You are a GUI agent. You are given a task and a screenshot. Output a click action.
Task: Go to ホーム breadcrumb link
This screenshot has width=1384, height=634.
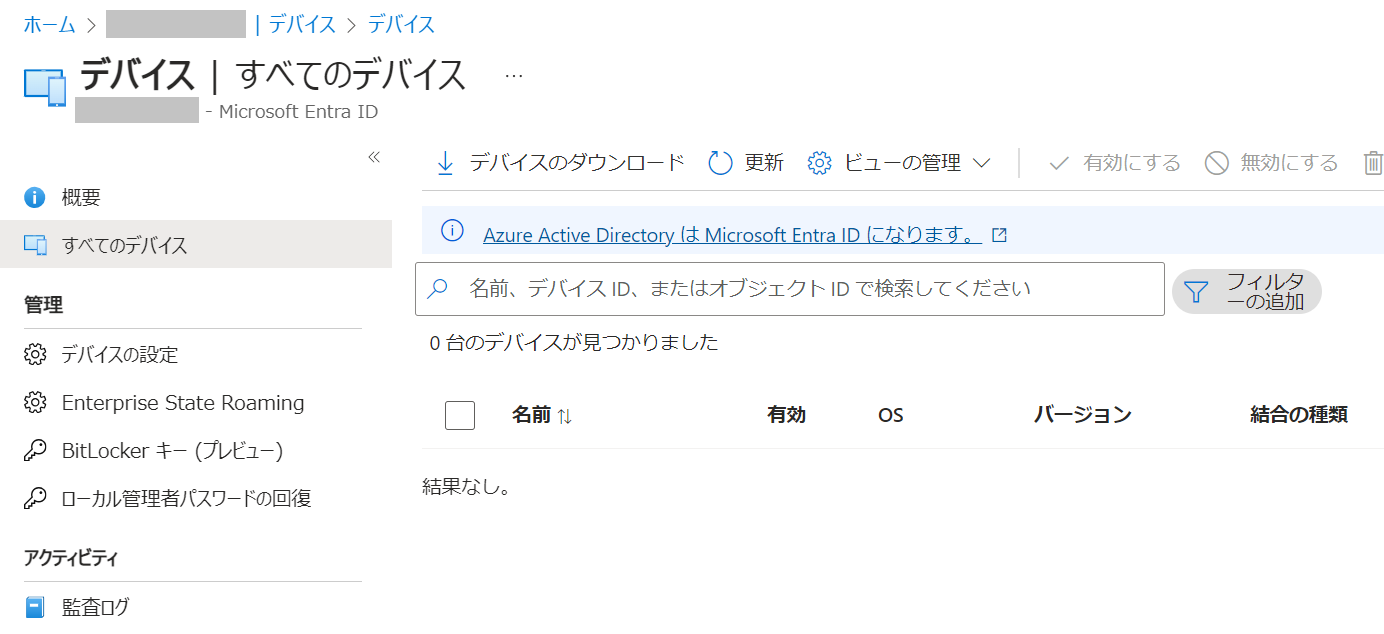[x=50, y=24]
